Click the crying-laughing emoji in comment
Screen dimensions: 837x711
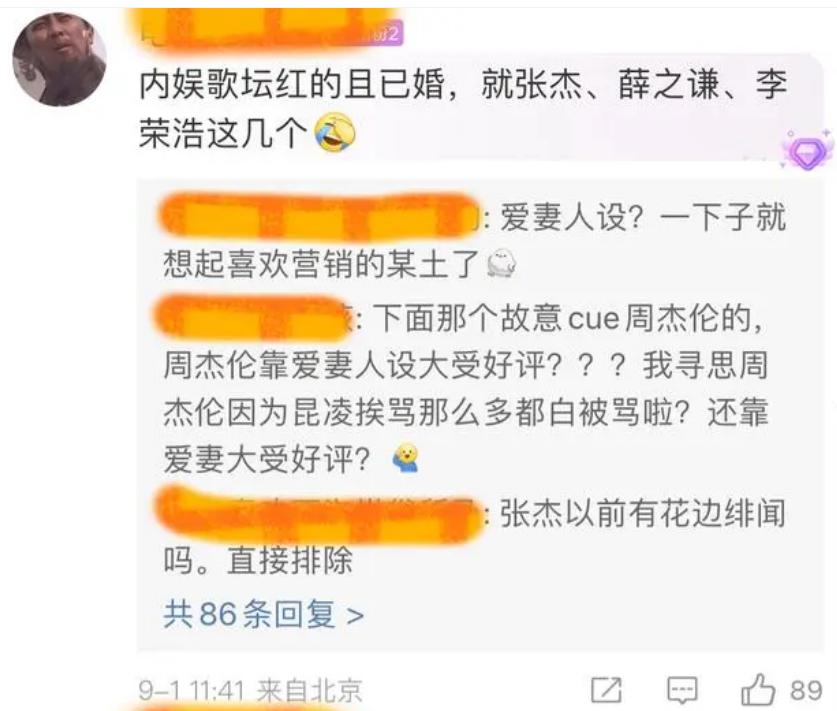335,132
